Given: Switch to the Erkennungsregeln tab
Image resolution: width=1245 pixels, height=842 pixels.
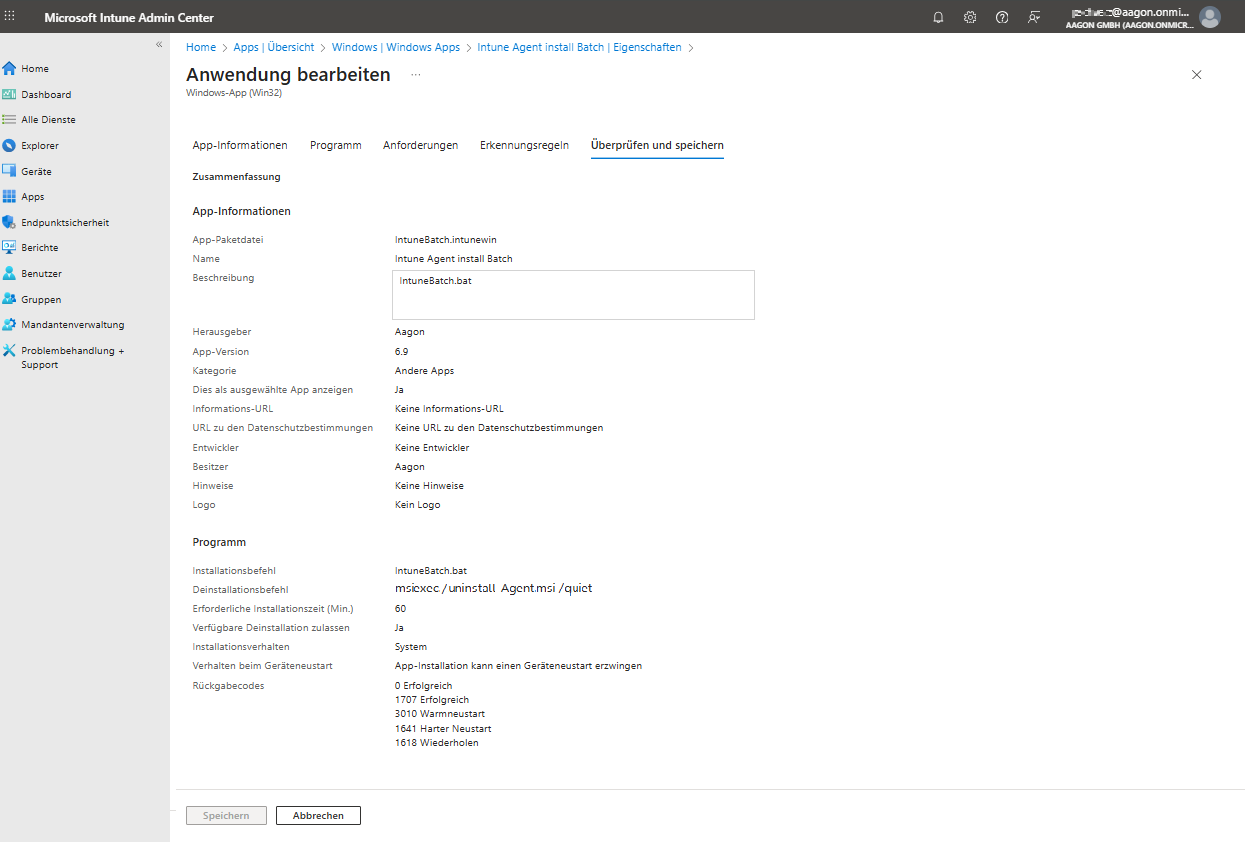Looking at the screenshot, I should (524, 146).
